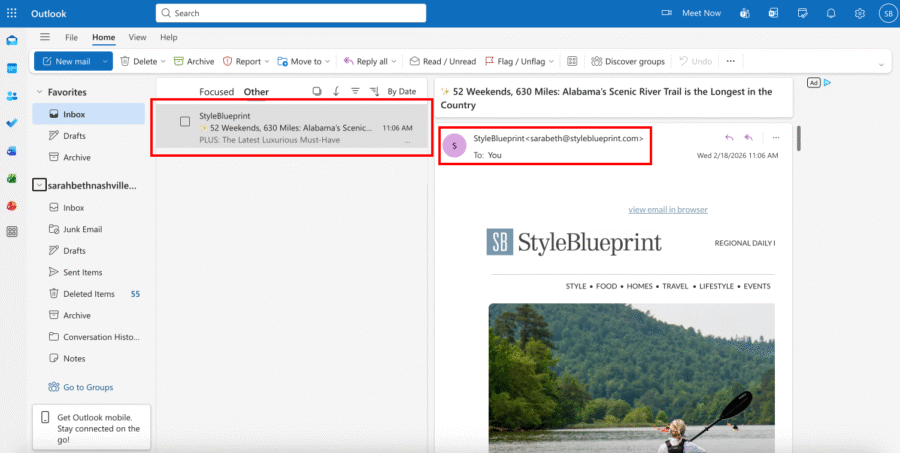This screenshot has width=900, height=453.
Task: Expand the Report dropdown arrow
Action: tap(267, 61)
